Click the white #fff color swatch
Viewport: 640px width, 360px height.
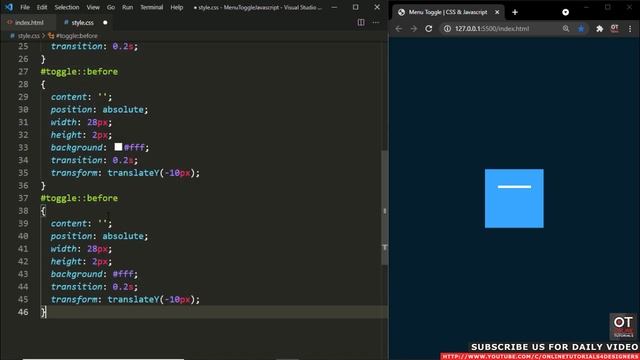[x=118, y=147]
